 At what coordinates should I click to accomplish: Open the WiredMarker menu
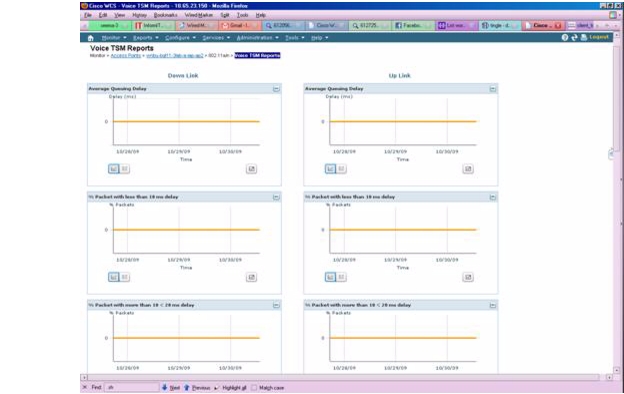[x=199, y=15]
